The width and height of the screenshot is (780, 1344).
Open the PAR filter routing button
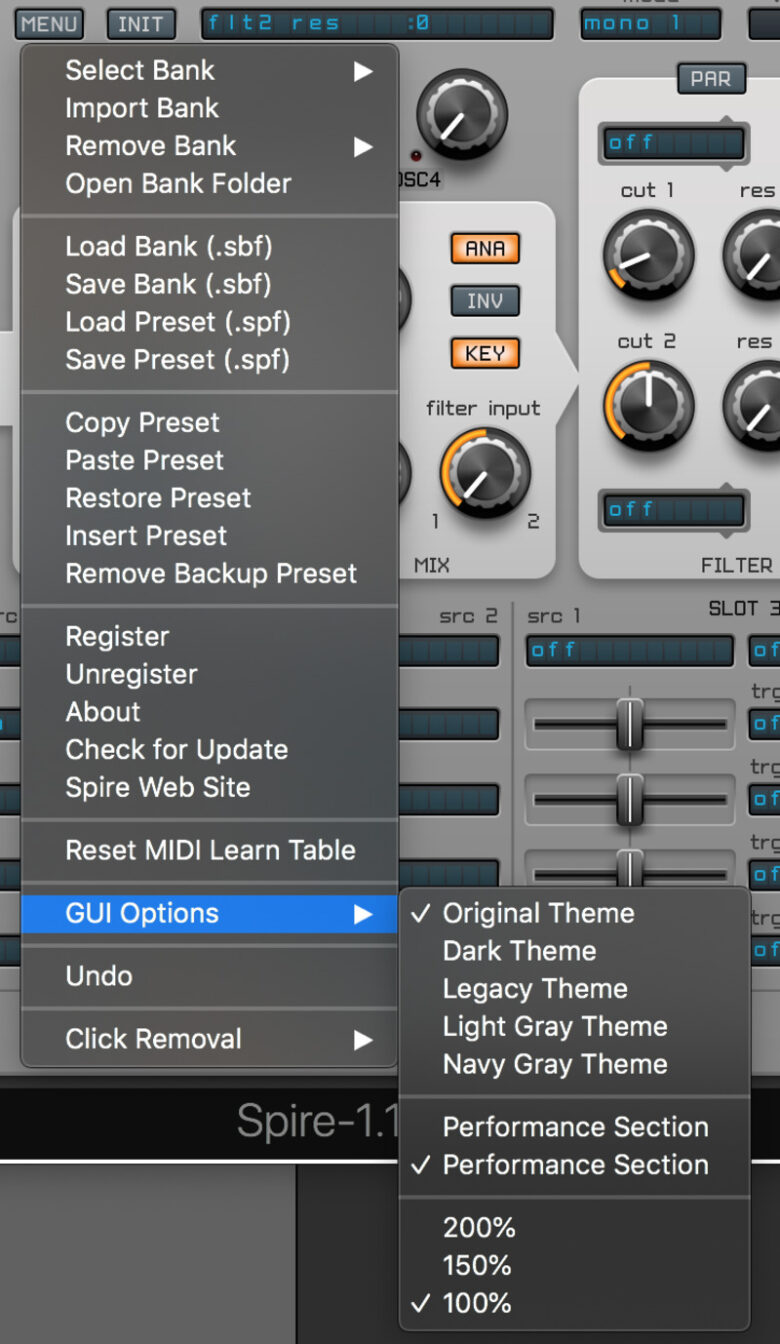click(711, 78)
